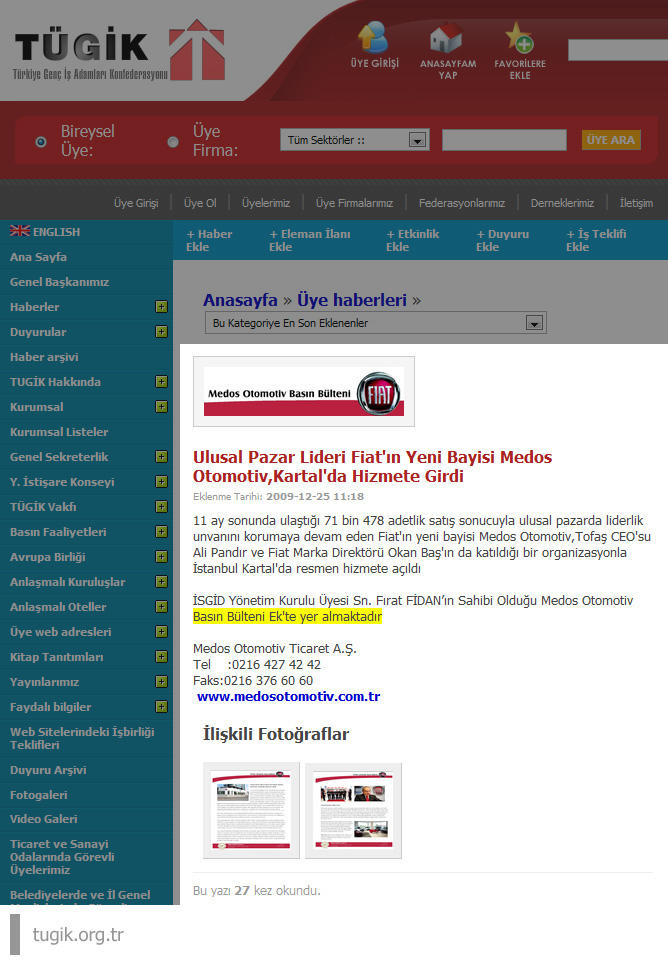
Task: Open Üye Ol in navigation bar
Action: coord(200,203)
